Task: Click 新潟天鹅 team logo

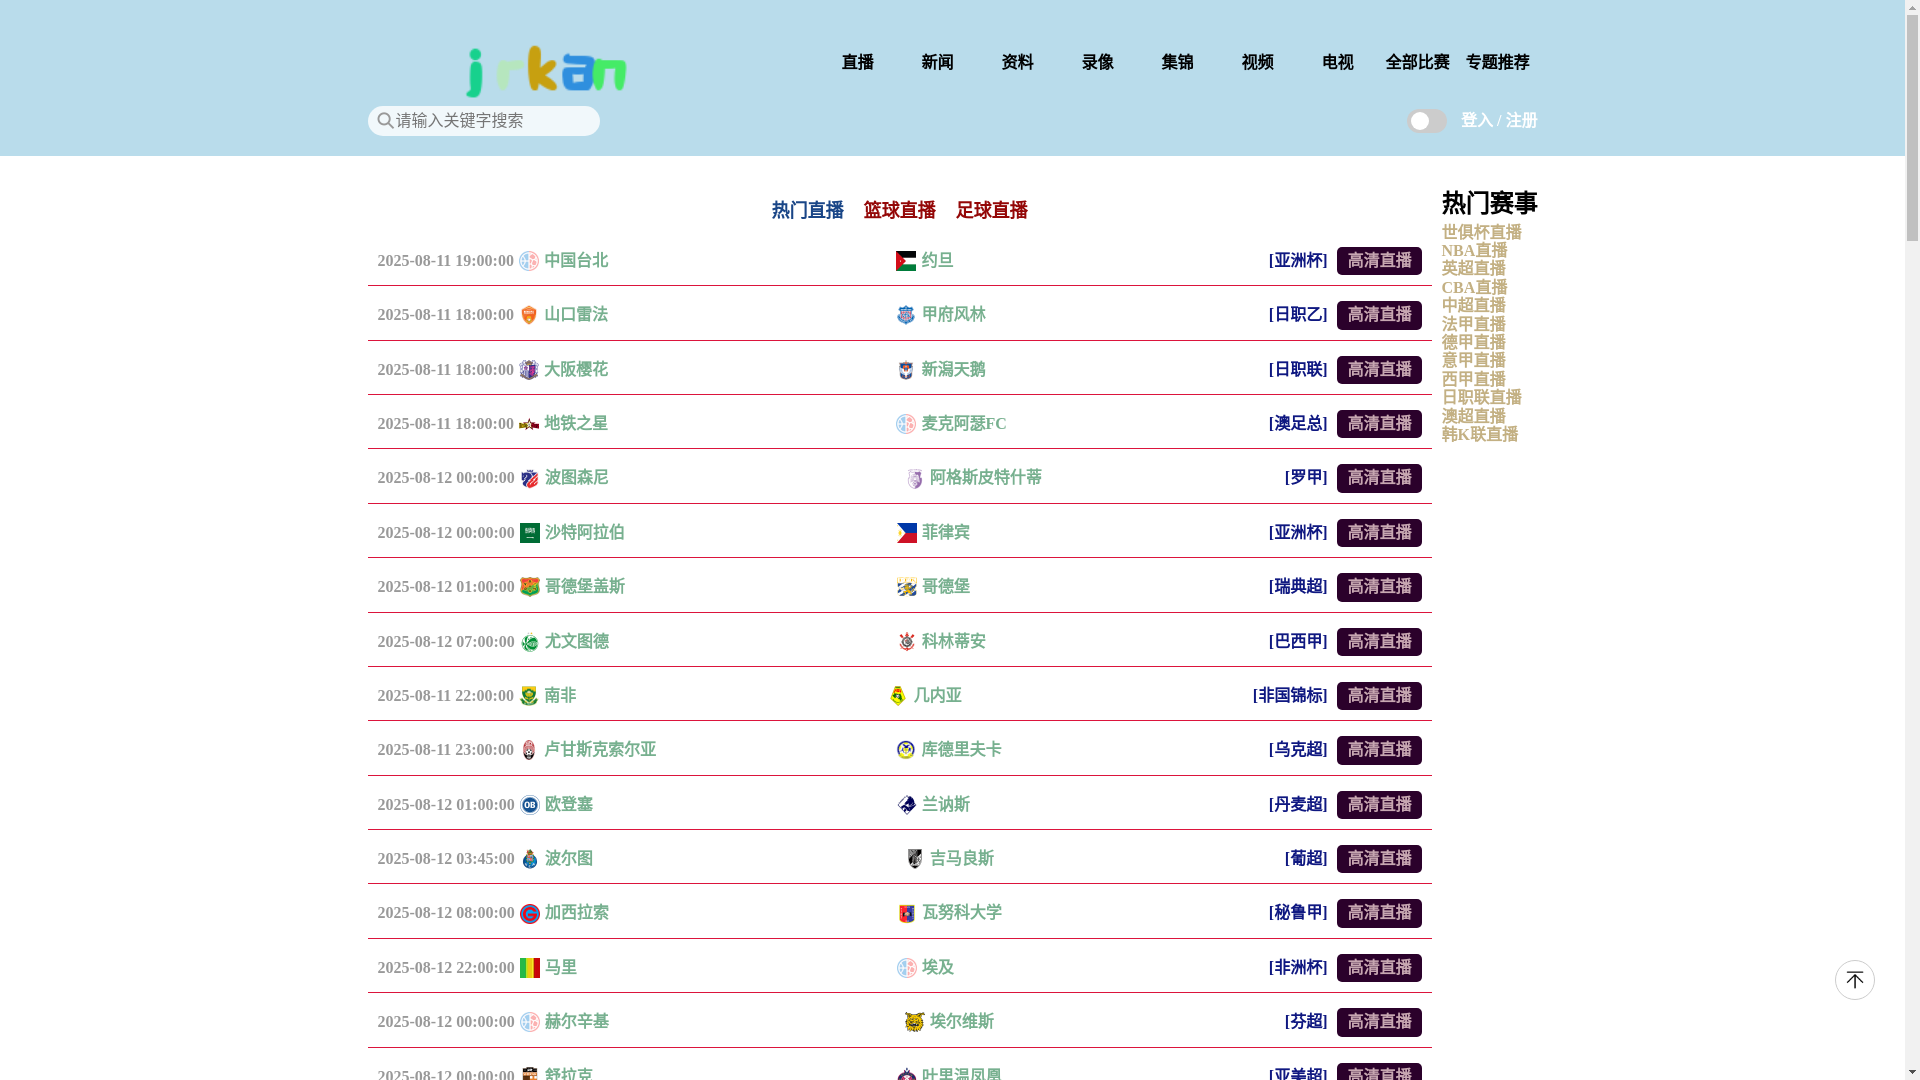Action: pos(906,370)
